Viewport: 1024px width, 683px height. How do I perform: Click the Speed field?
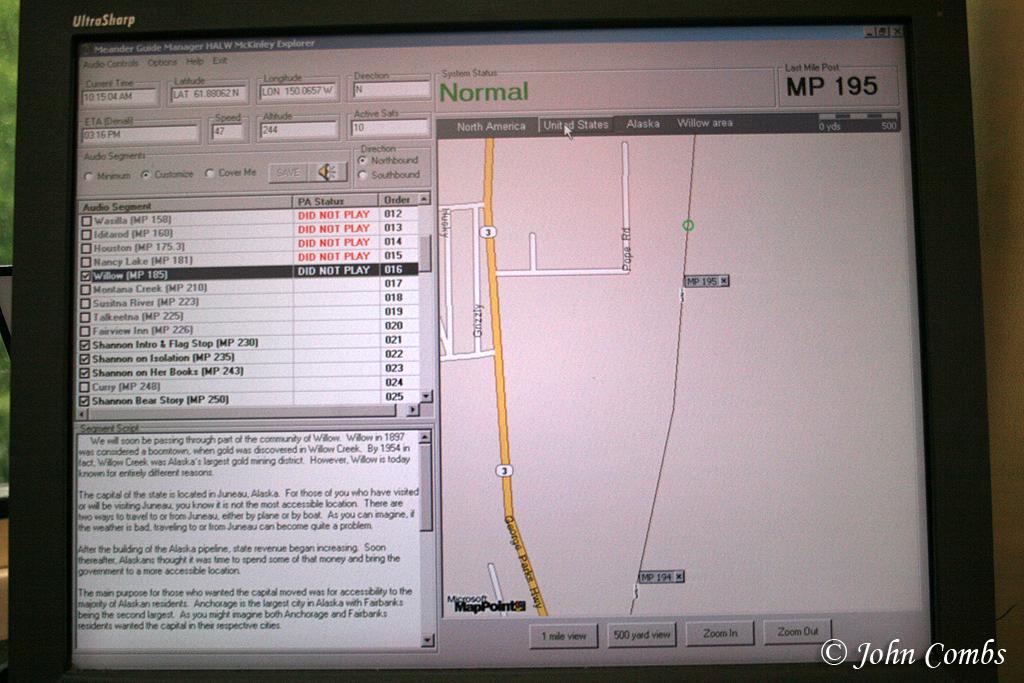(228, 131)
